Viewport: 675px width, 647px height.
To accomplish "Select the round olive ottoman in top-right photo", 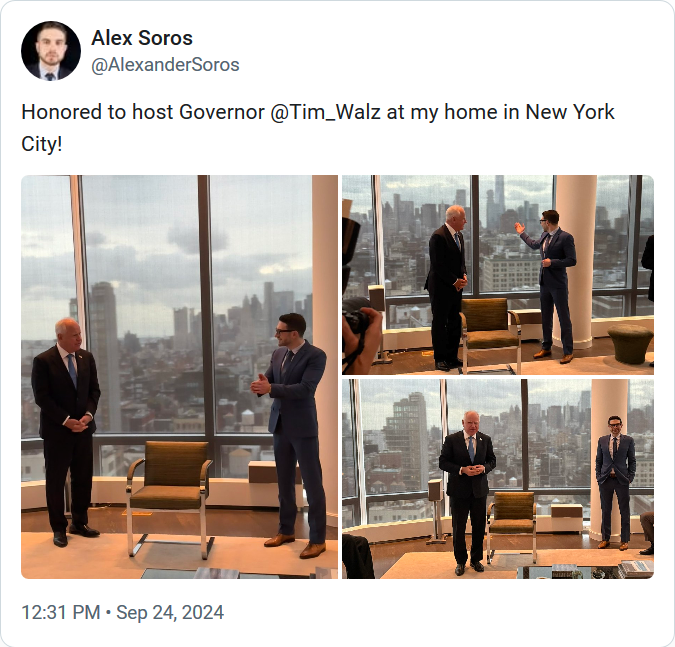I will [x=630, y=343].
